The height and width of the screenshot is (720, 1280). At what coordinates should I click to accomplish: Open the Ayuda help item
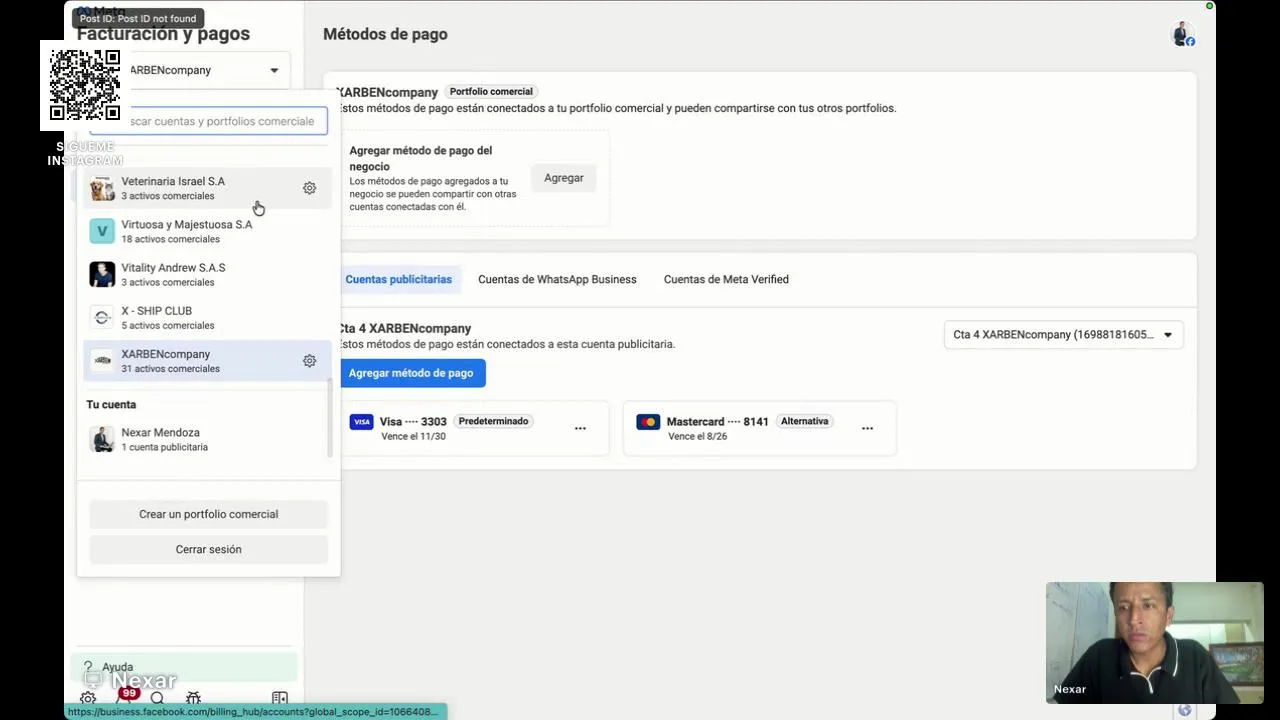coord(184,667)
